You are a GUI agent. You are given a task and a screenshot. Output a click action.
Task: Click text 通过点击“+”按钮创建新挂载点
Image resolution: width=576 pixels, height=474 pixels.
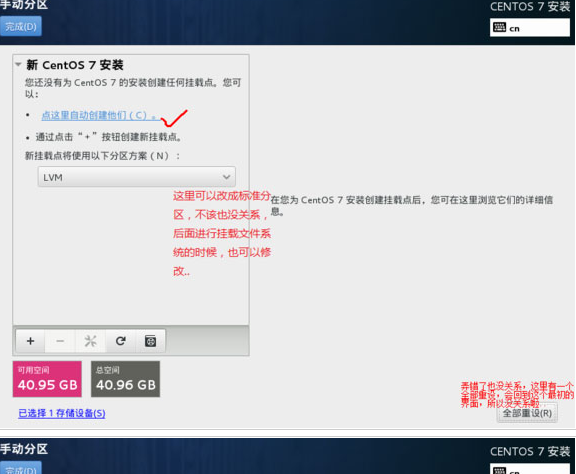109,137
